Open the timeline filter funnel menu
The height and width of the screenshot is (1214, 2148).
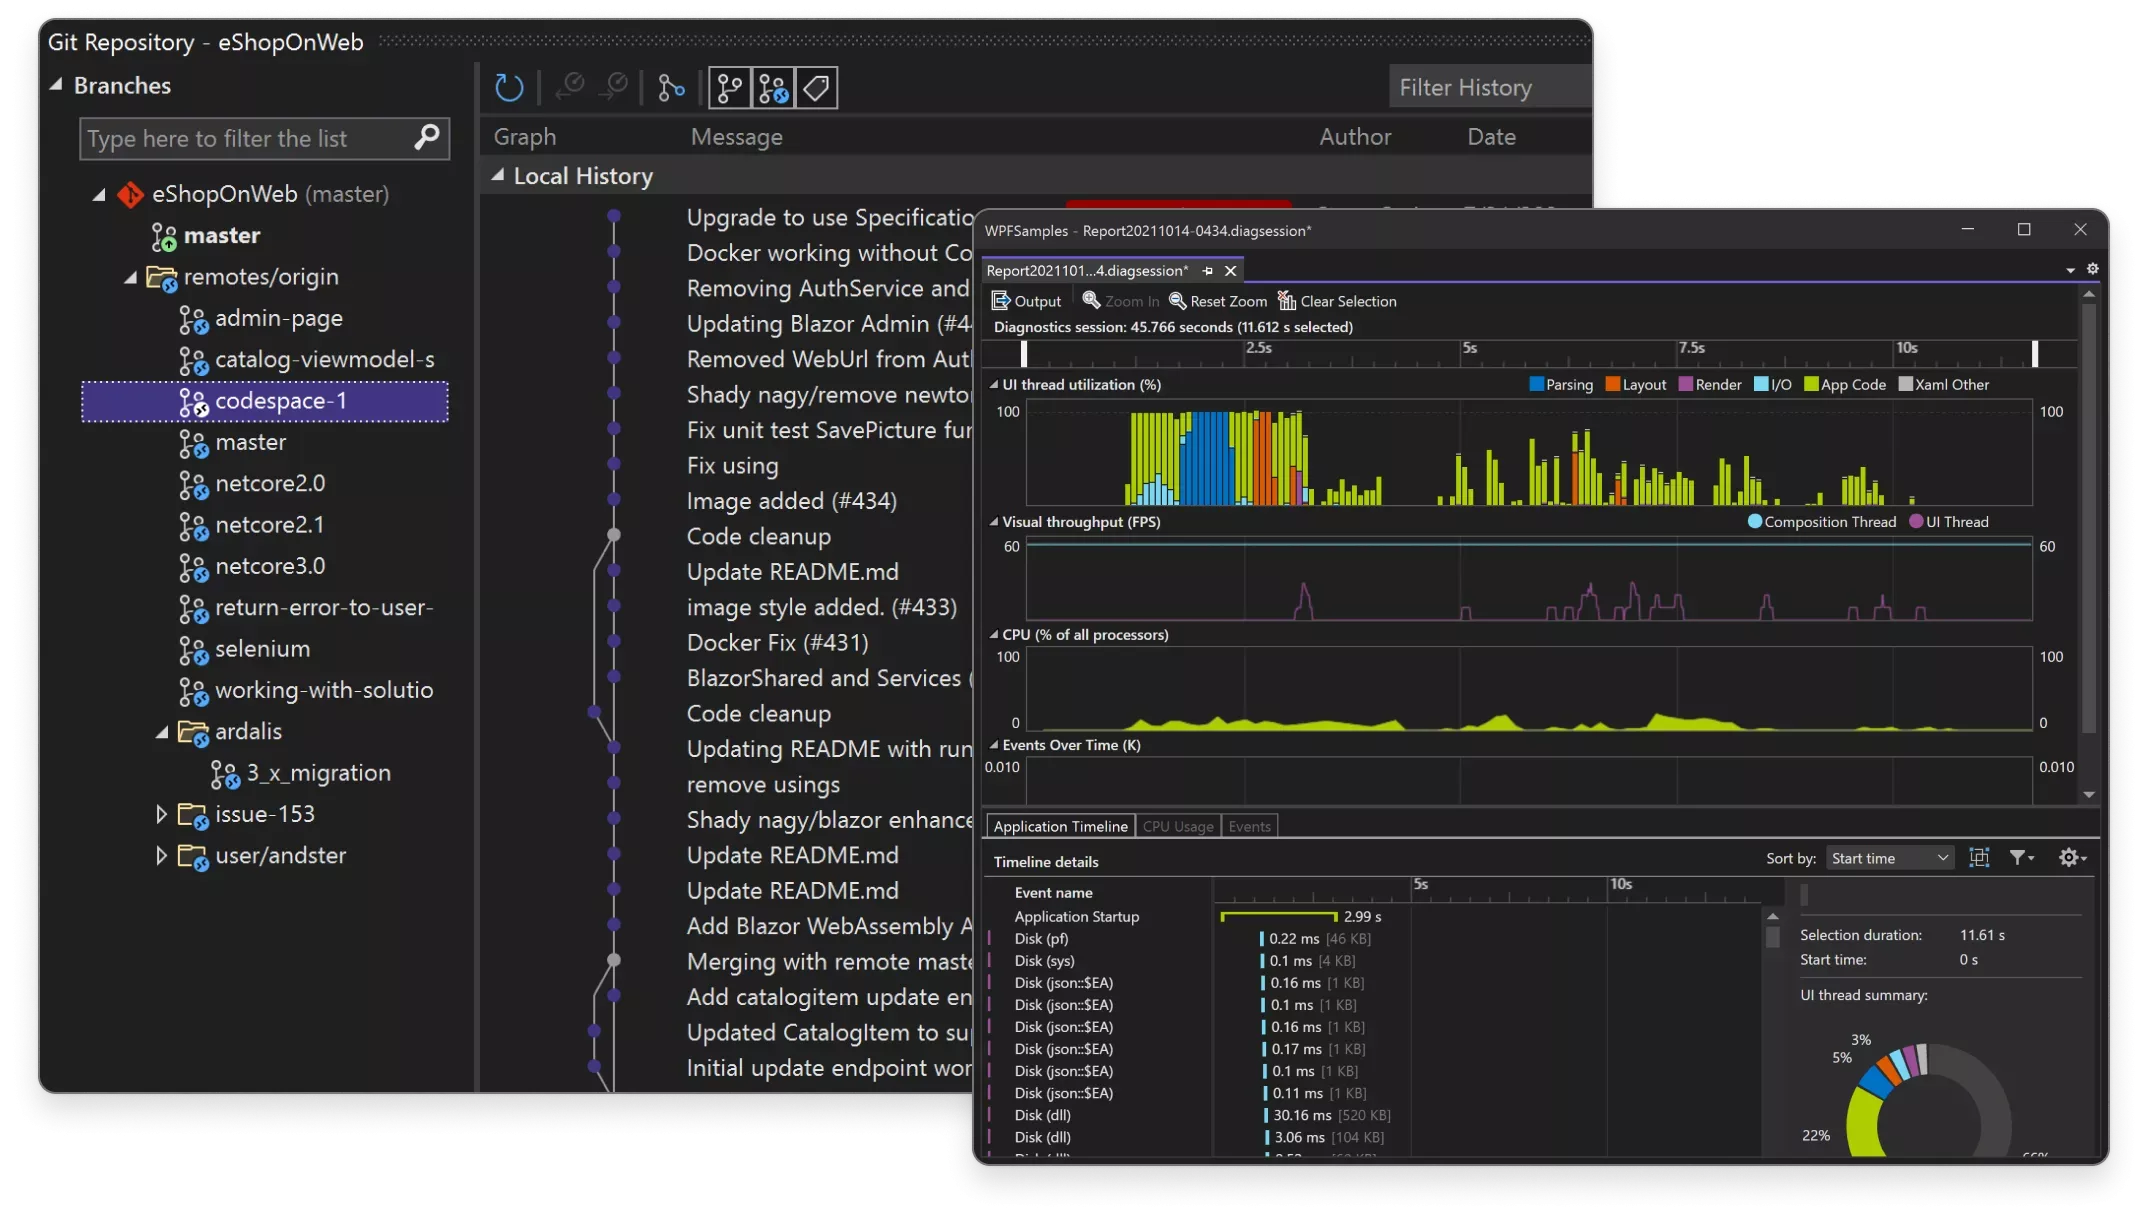coord(2022,858)
